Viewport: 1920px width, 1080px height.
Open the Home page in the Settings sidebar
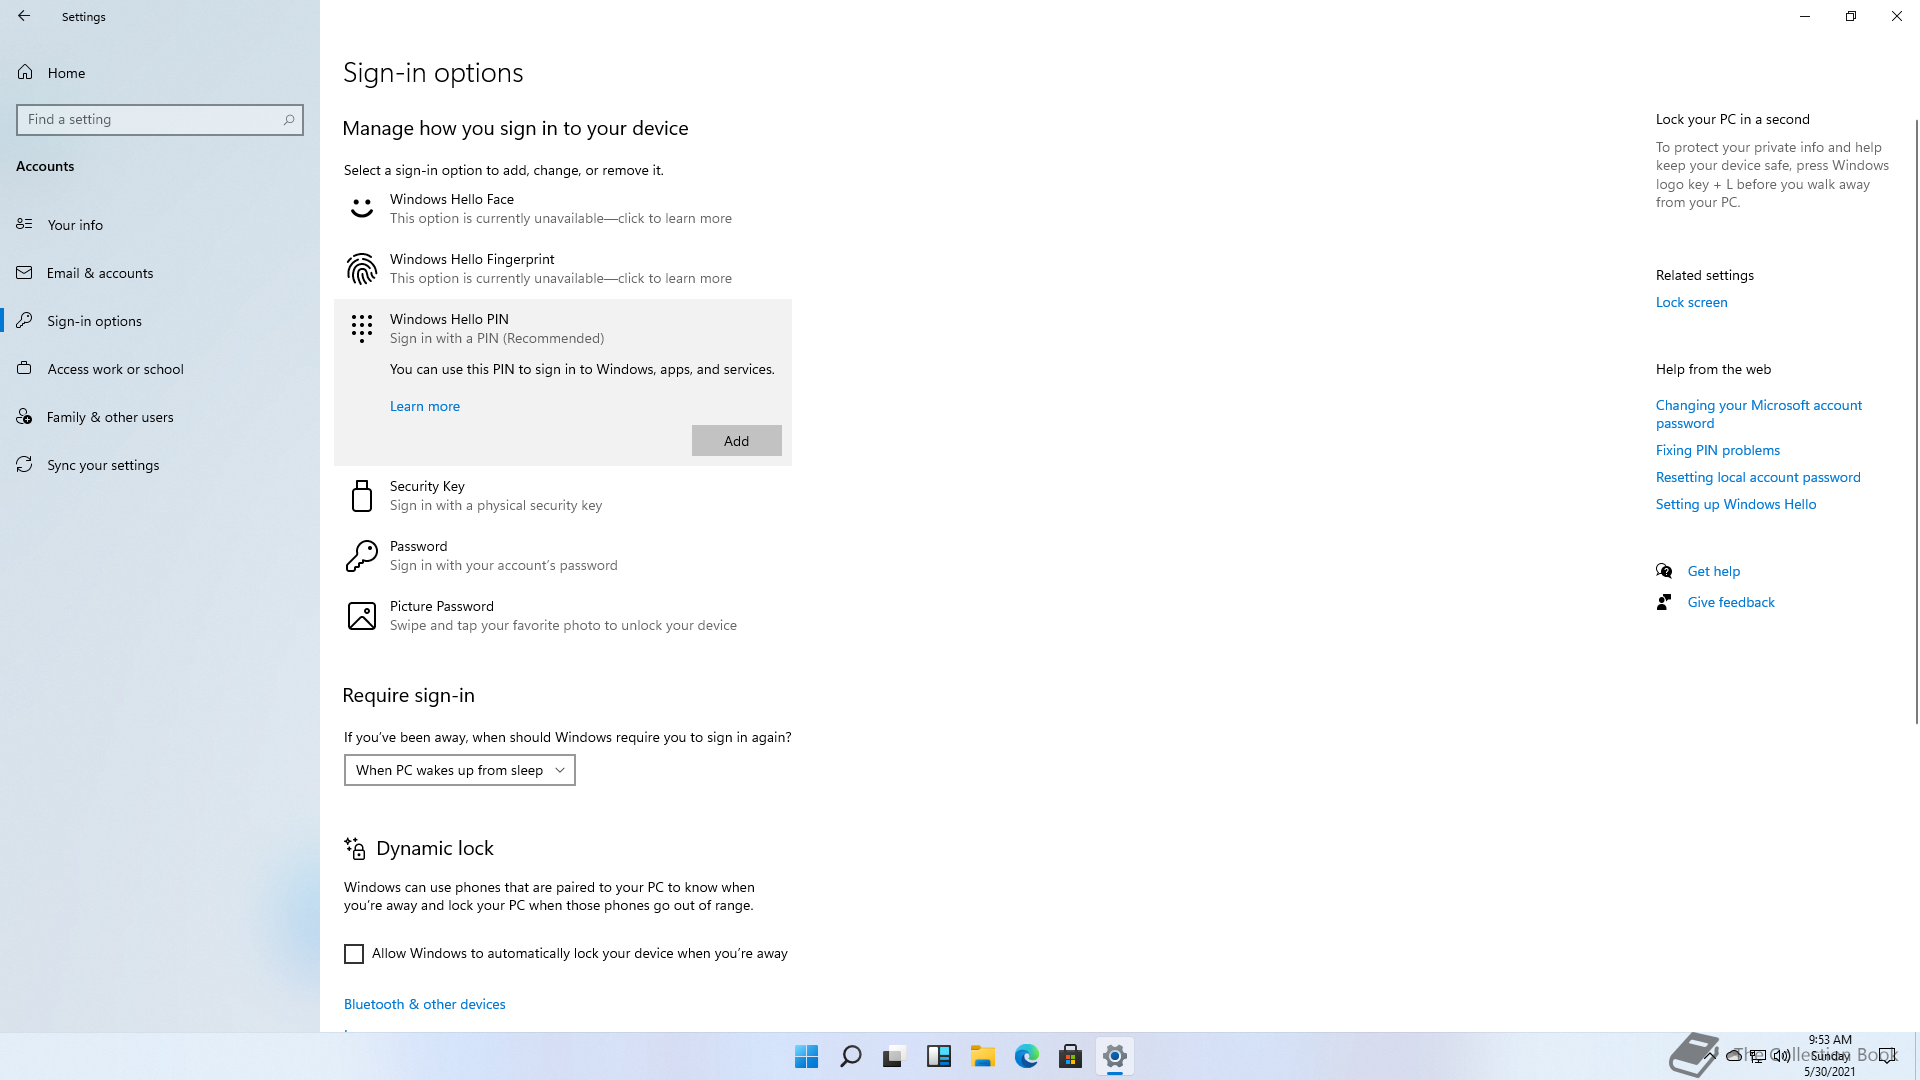point(160,72)
